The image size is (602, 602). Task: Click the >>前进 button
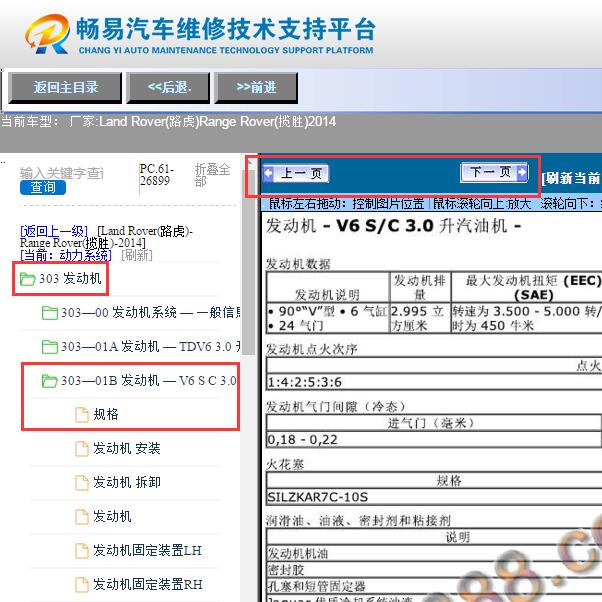coord(256,88)
